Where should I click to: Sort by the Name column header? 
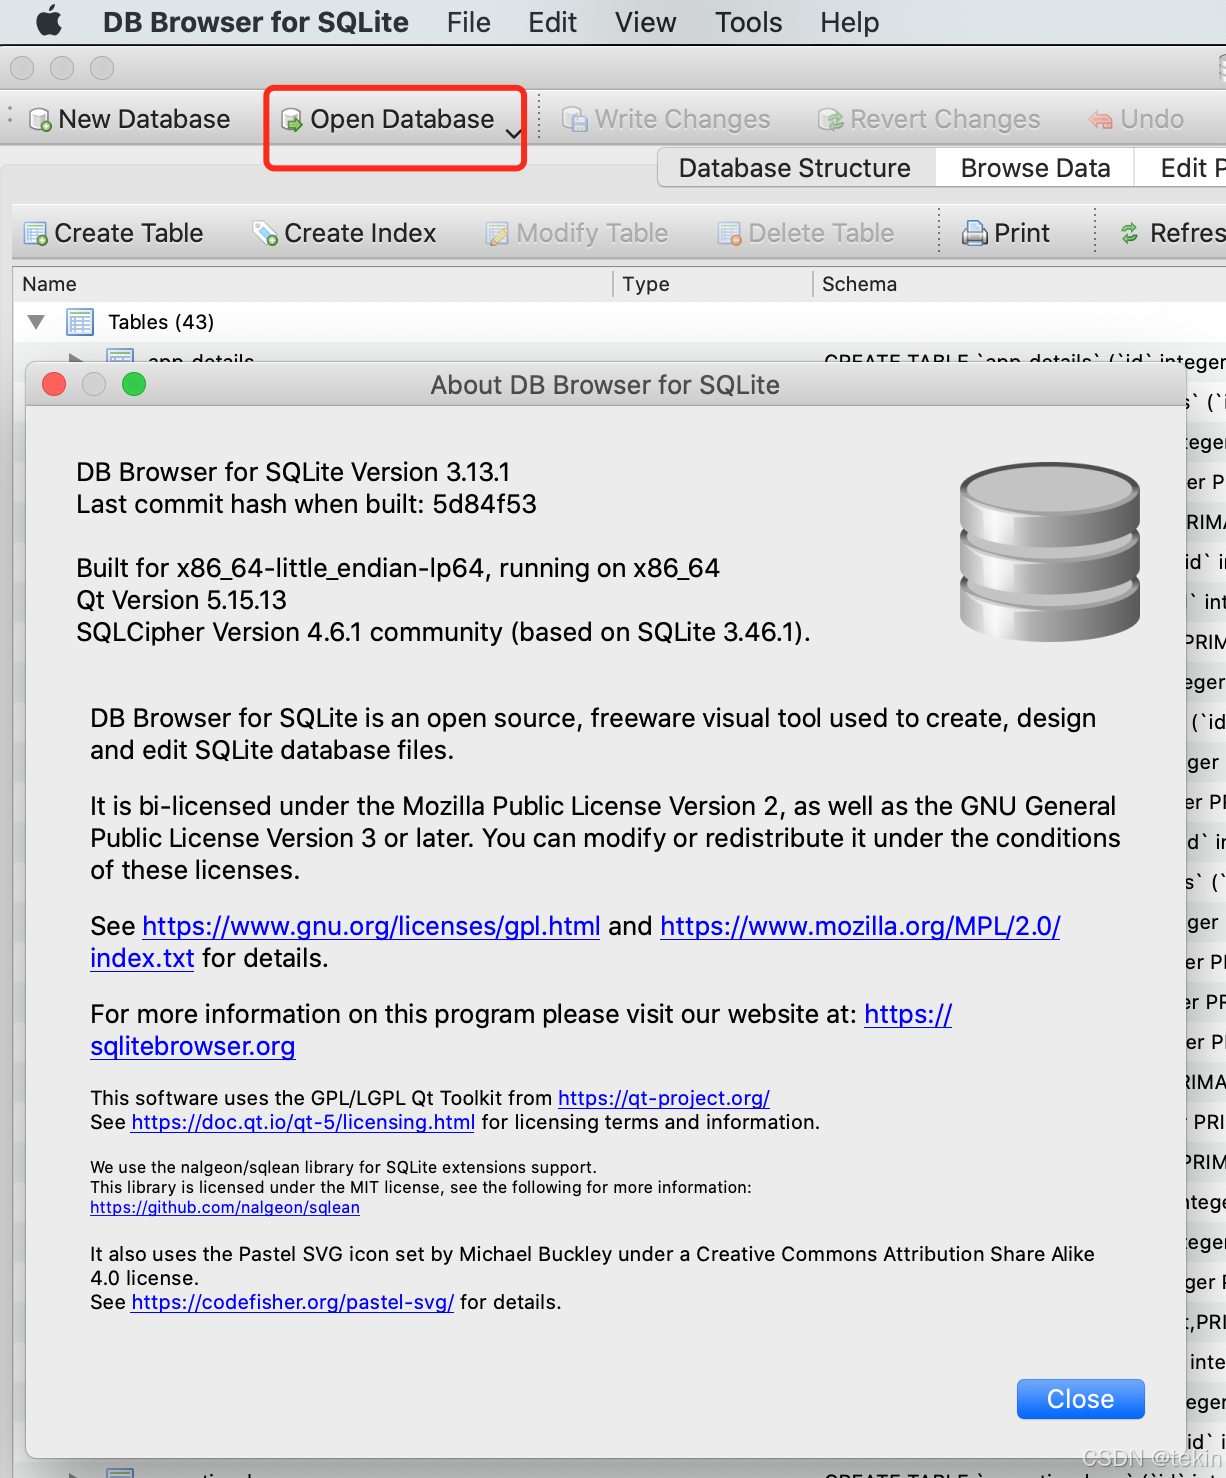[x=313, y=284]
